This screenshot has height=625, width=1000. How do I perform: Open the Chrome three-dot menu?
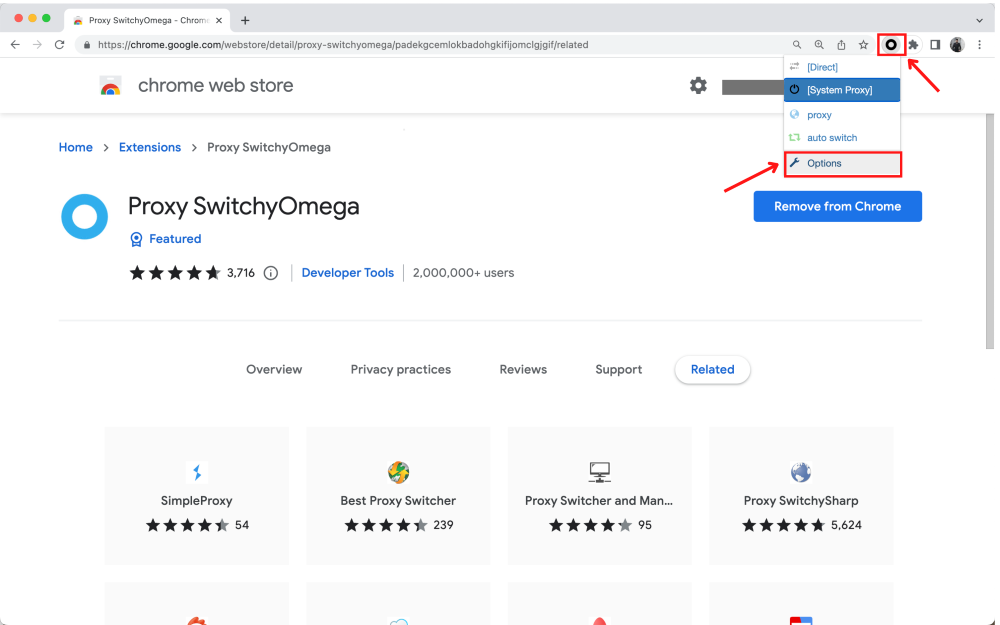pos(980,44)
